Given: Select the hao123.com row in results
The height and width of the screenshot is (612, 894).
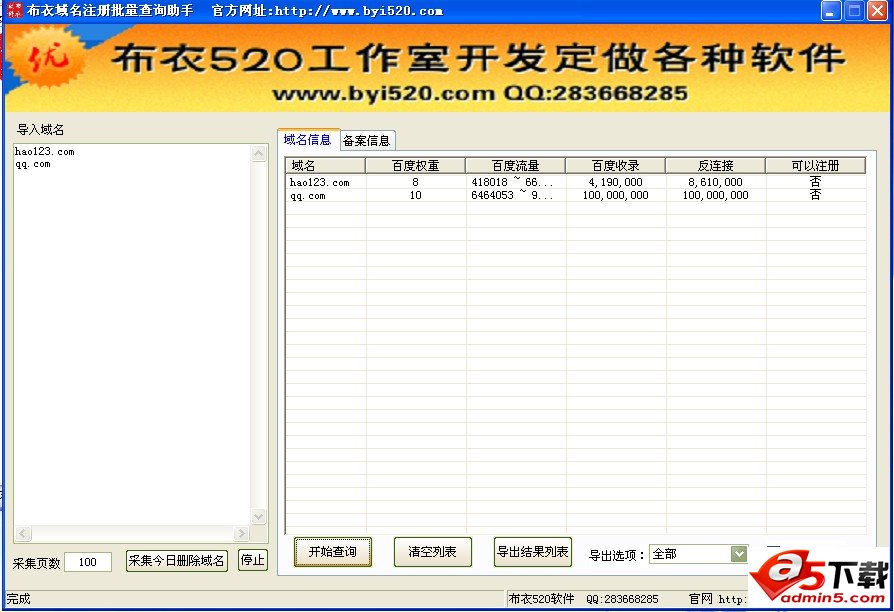Looking at the screenshot, I should [x=320, y=183].
